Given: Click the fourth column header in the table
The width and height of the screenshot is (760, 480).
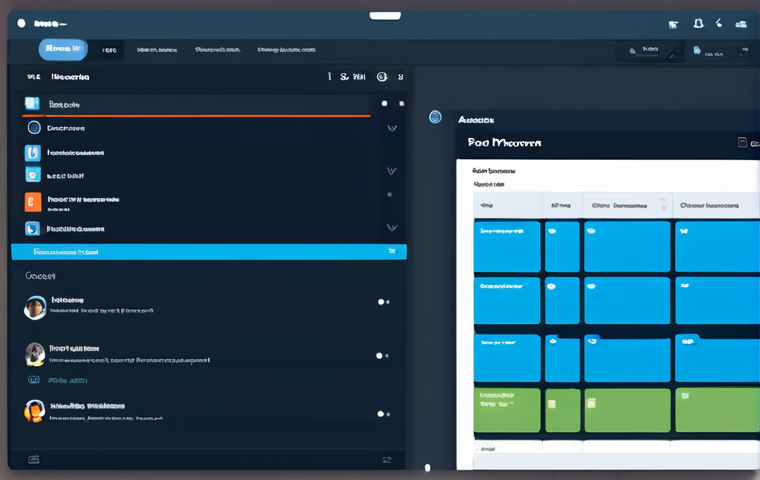Looking at the screenshot, I should point(716,205).
